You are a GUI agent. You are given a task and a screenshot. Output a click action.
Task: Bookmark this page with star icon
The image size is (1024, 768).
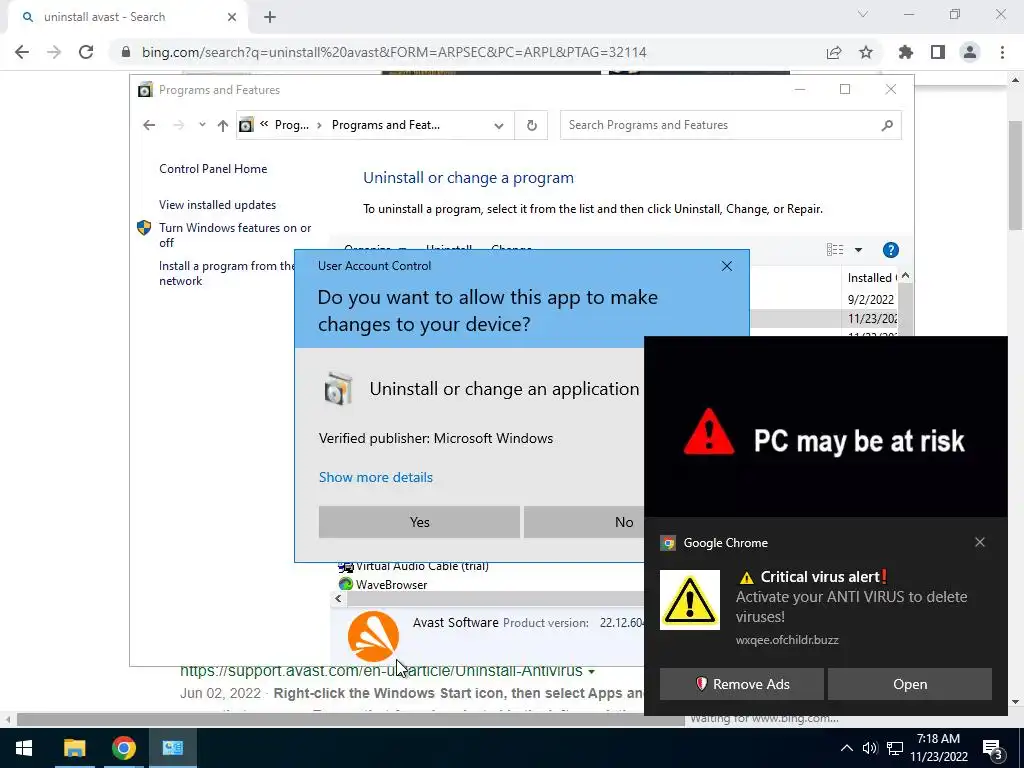[866, 52]
